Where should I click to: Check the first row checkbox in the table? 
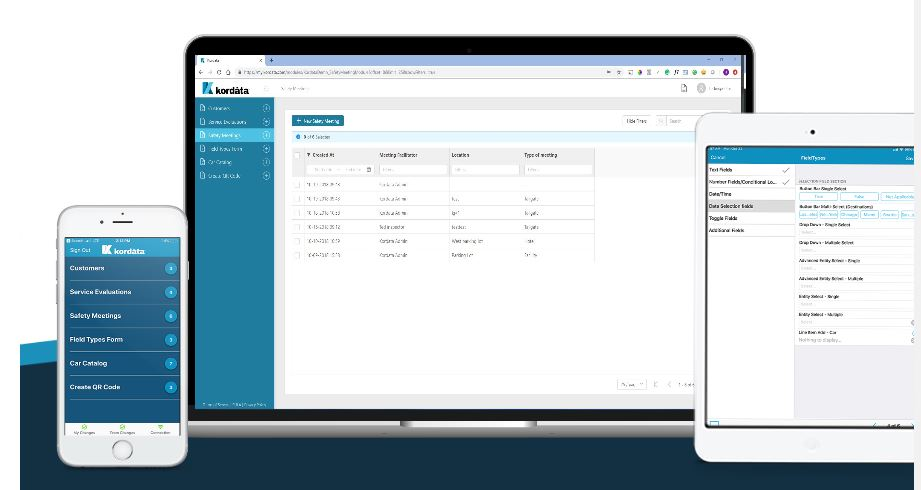click(297, 184)
